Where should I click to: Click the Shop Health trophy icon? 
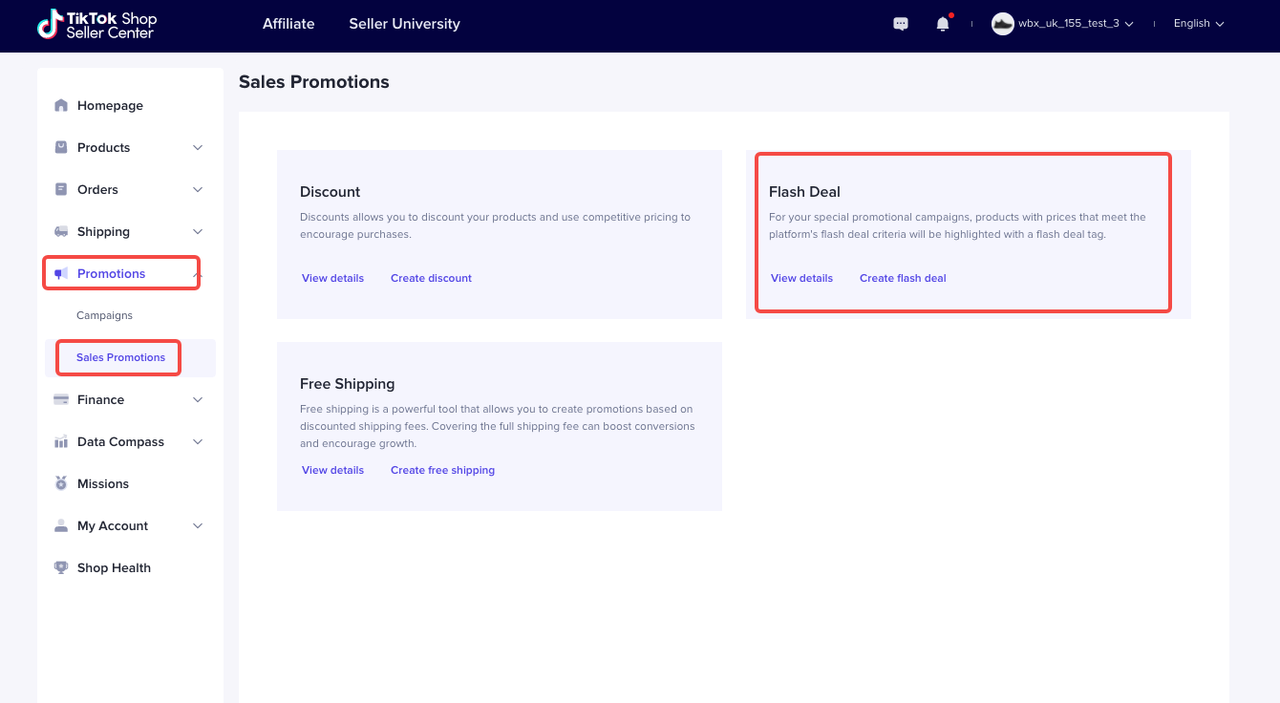pyautogui.click(x=61, y=568)
